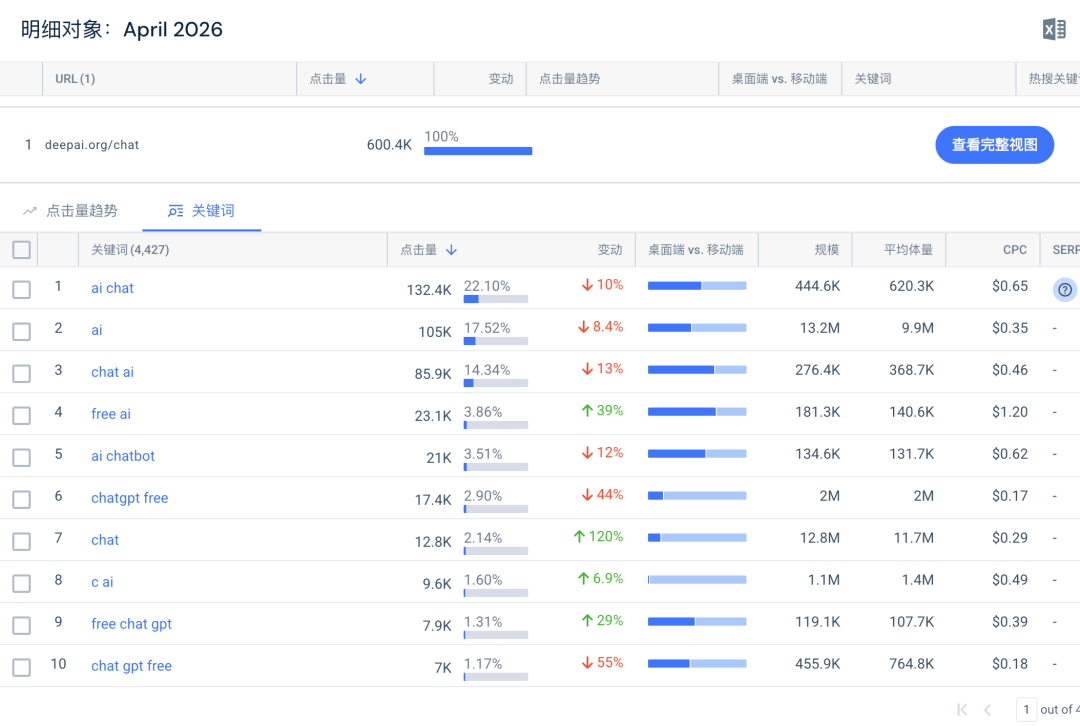Click the 22.10% share bar for ai chat
The height and width of the screenshot is (726, 1080).
(496, 299)
